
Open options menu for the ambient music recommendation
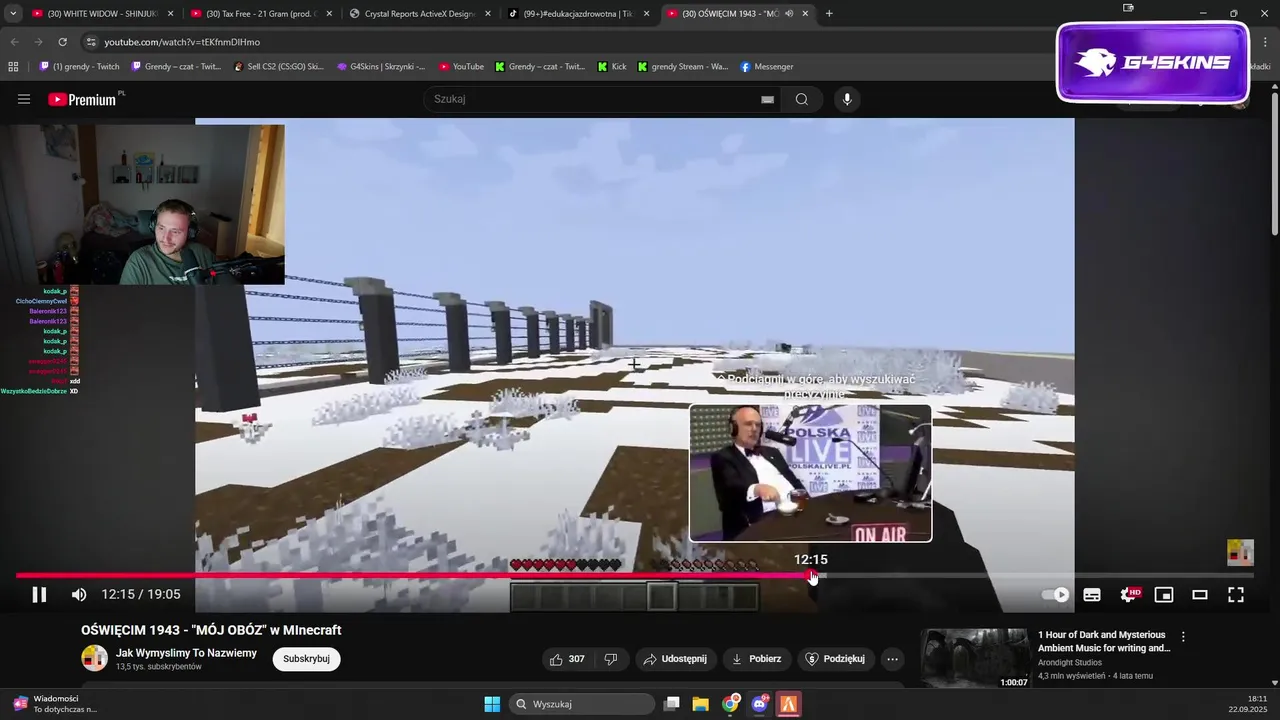pyautogui.click(x=1183, y=636)
